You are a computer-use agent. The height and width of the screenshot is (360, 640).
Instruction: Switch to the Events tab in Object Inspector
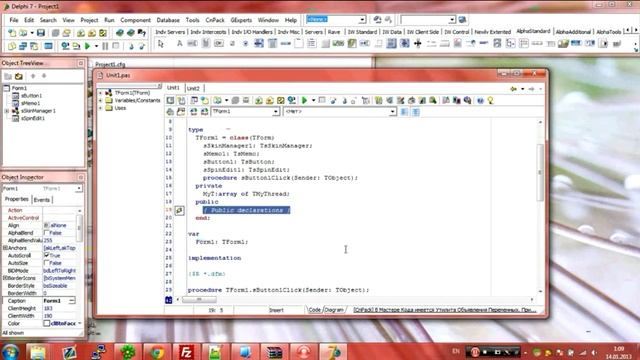[42, 200]
